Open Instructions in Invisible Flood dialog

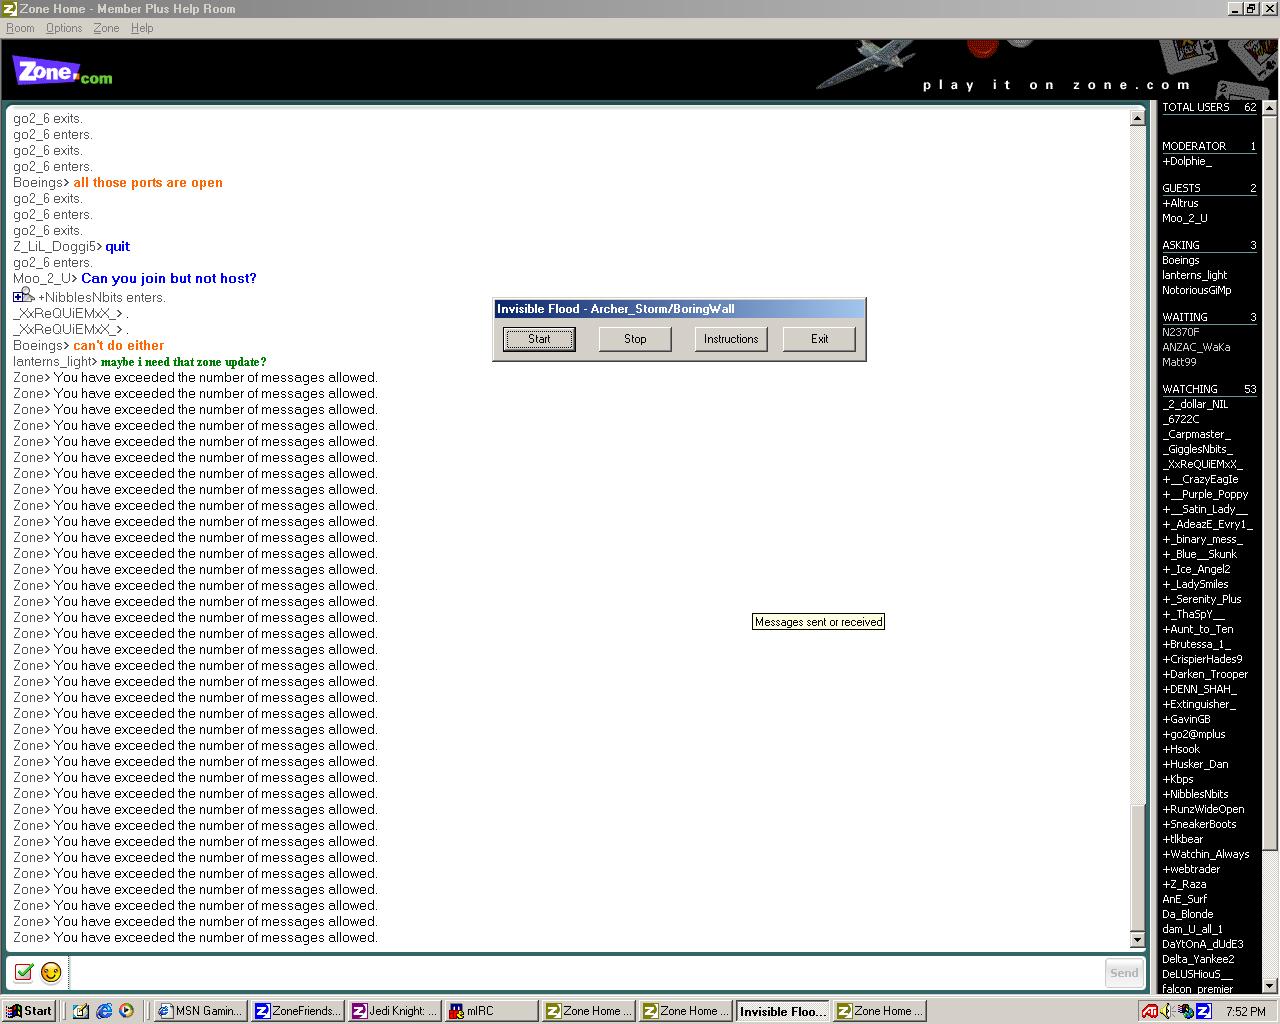tap(731, 339)
